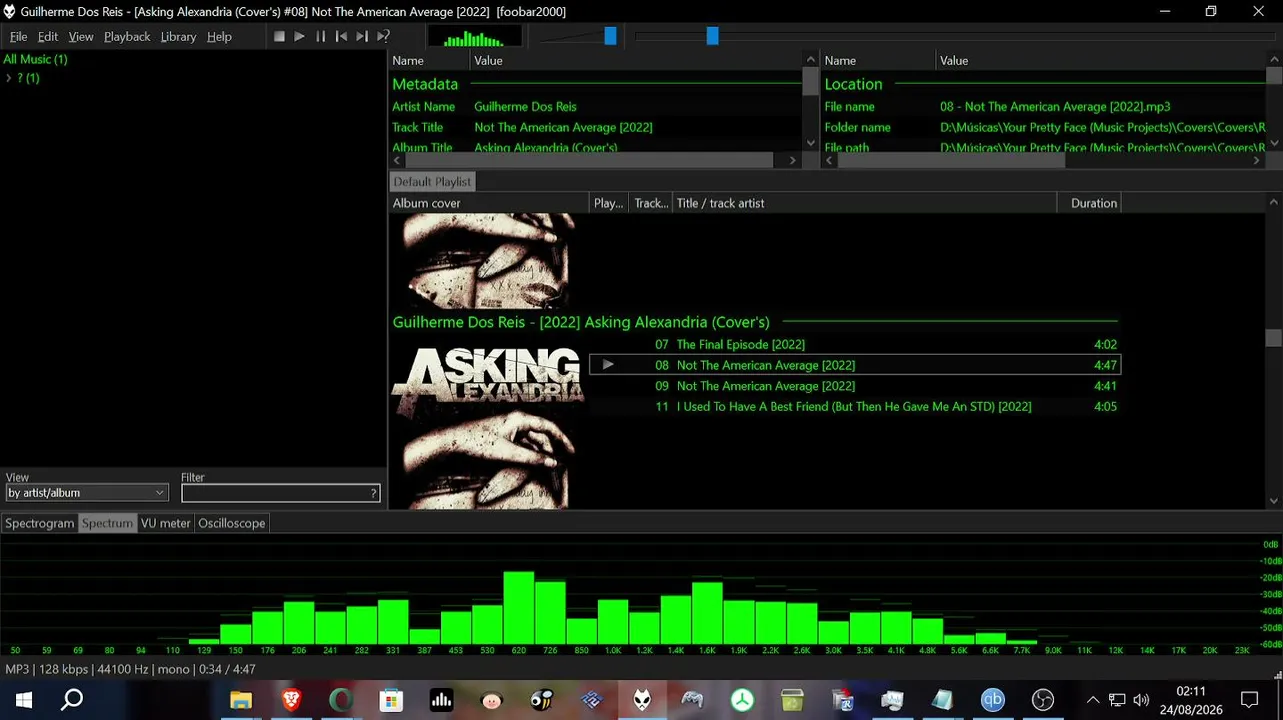
Task: Click the playback status text in status bar
Action: click(x=130, y=669)
